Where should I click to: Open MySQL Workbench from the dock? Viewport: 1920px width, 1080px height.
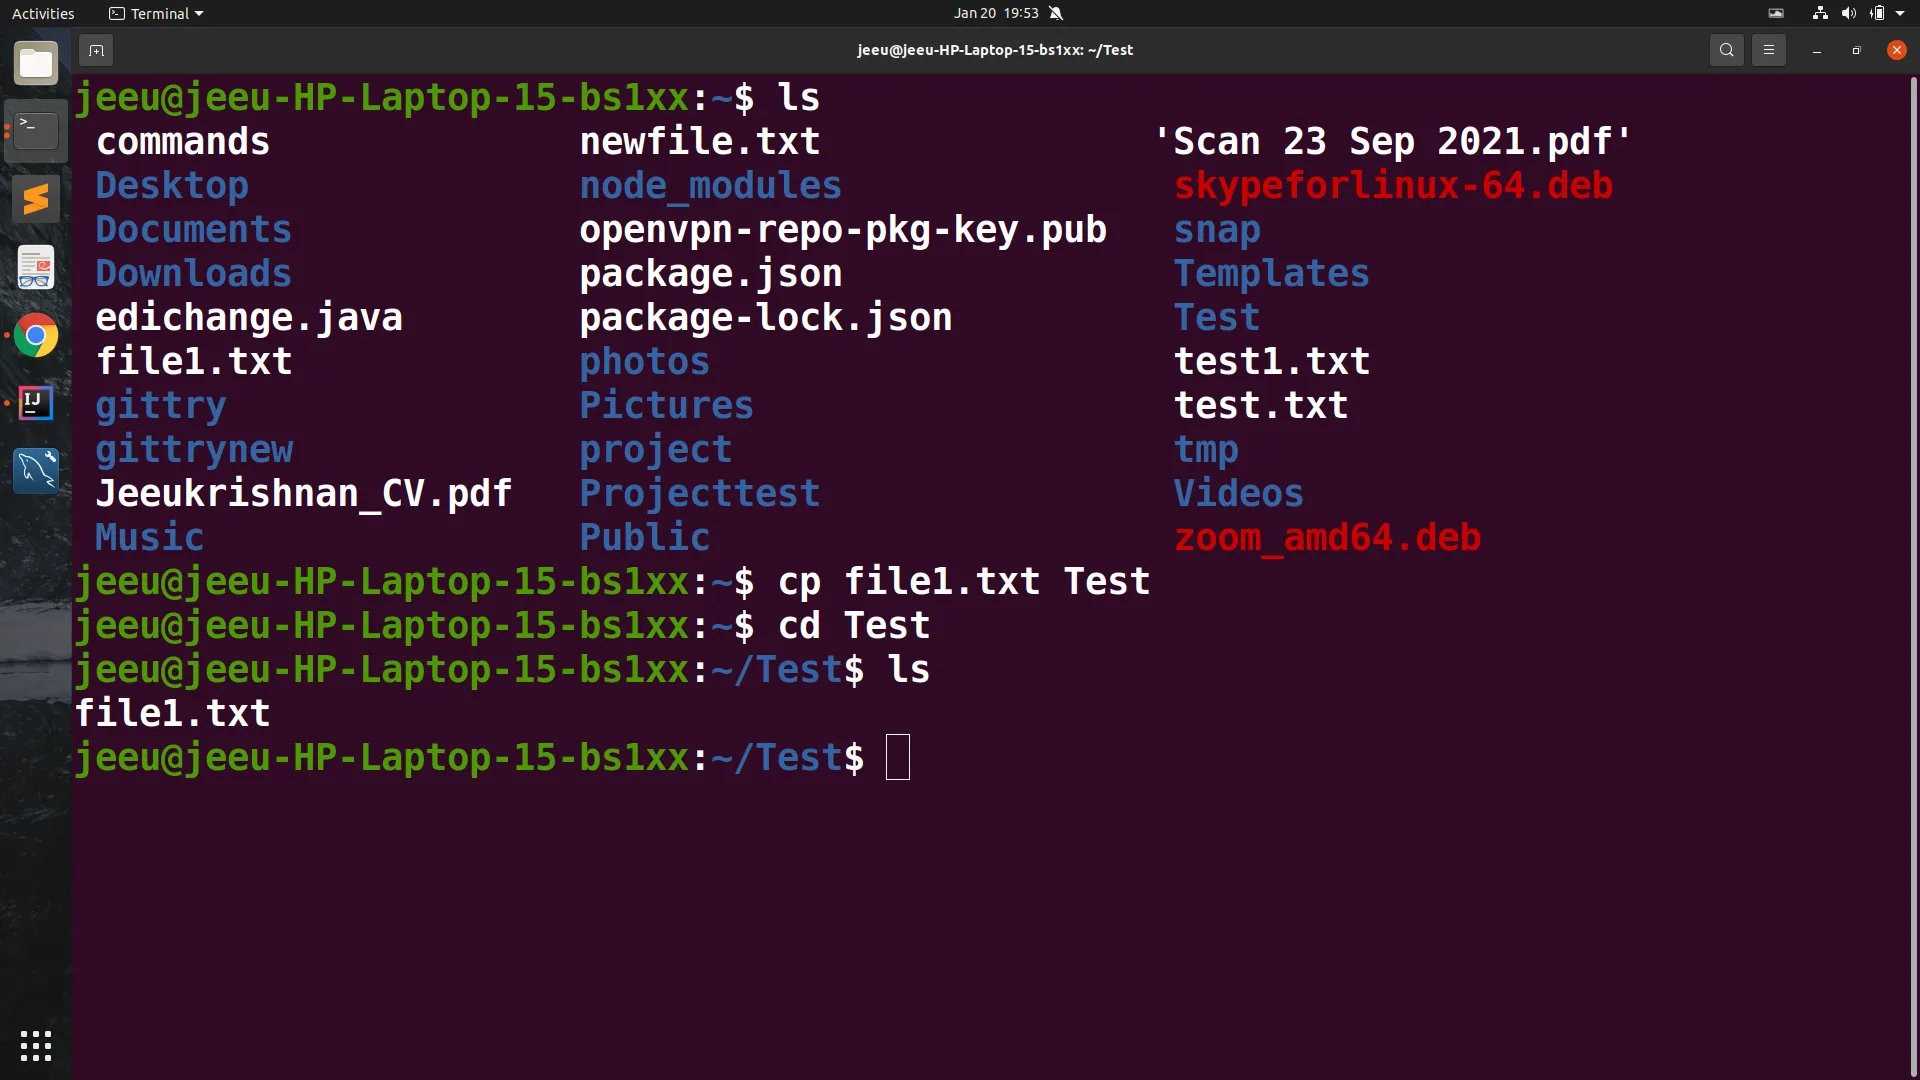[36, 470]
